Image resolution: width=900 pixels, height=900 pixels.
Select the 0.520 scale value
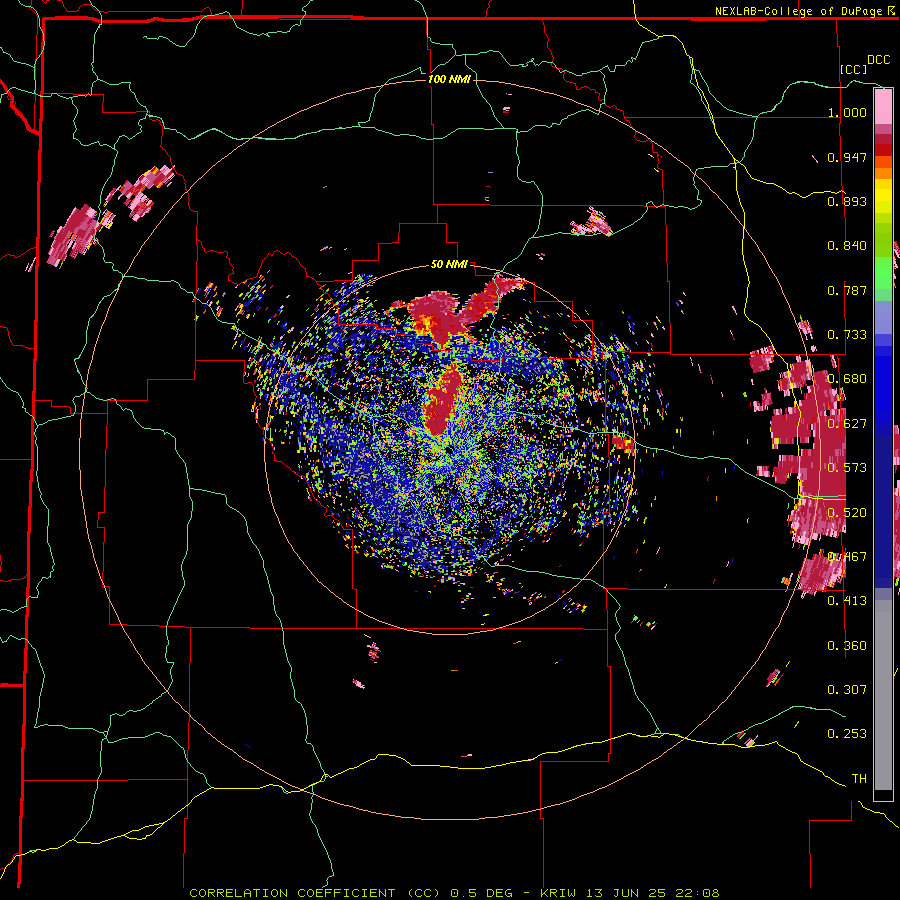pyautogui.click(x=847, y=513)
